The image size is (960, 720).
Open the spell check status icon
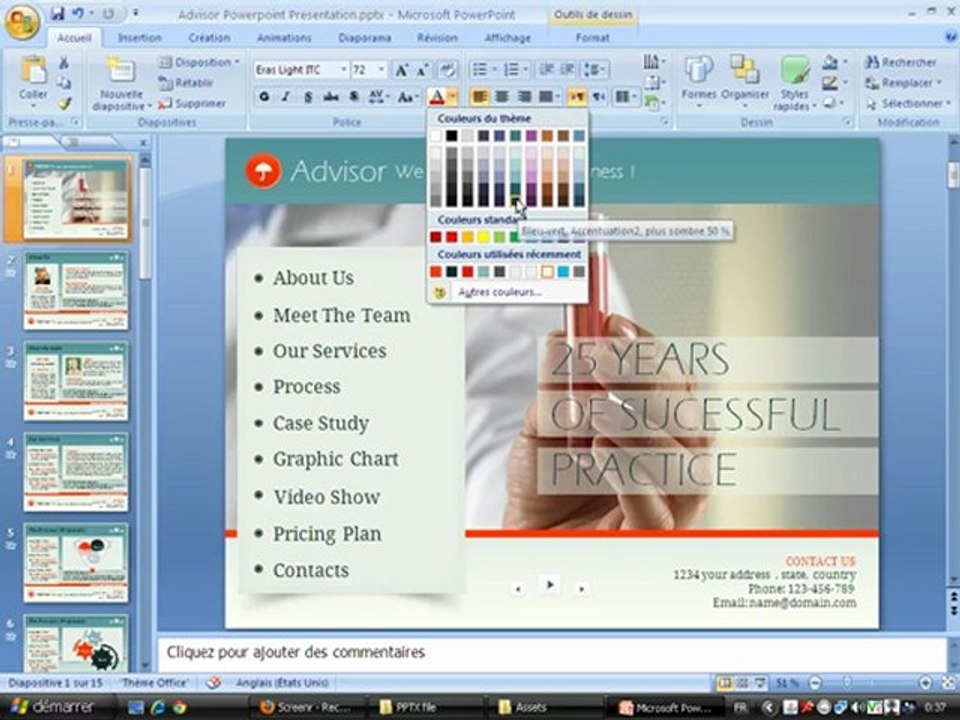[x=213, y=682]
